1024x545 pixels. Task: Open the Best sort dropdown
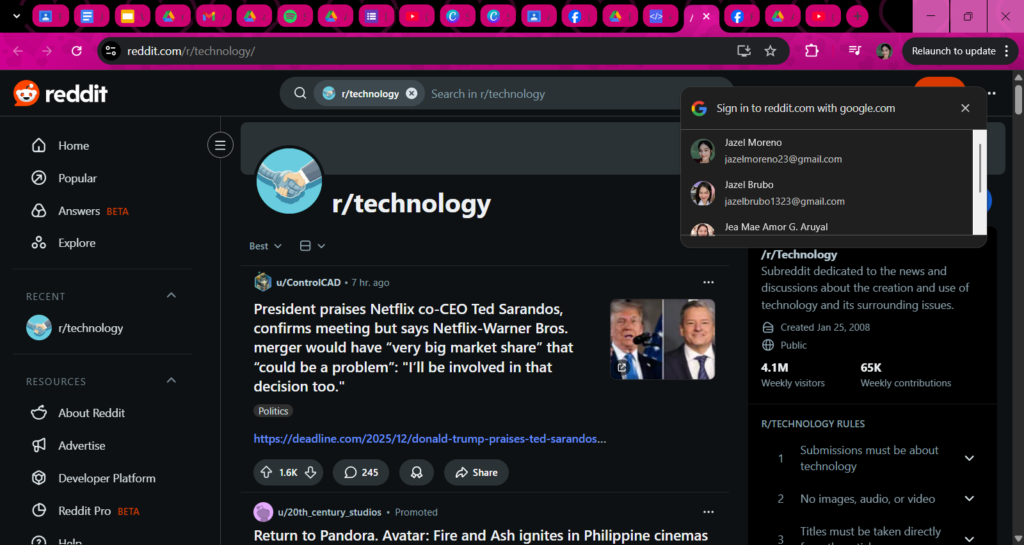(265, 246)
